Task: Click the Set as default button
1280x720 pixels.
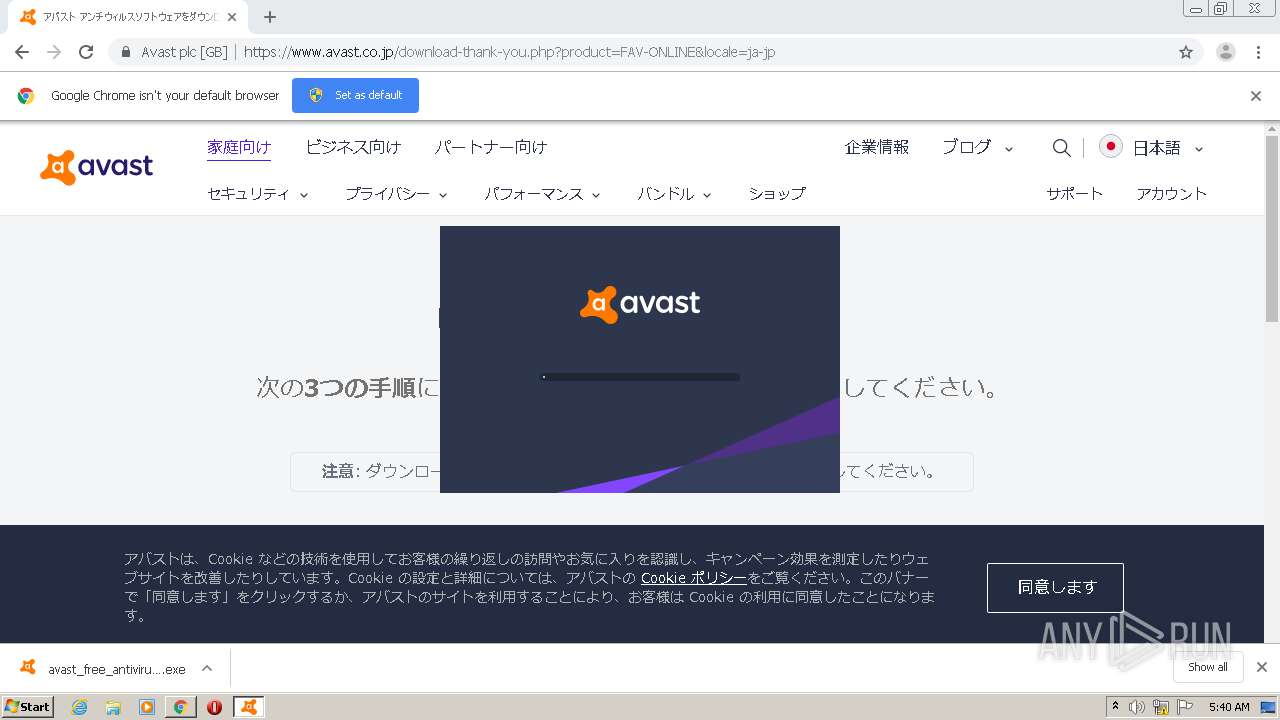Action: pyautogui.click(x=355, y=95)
